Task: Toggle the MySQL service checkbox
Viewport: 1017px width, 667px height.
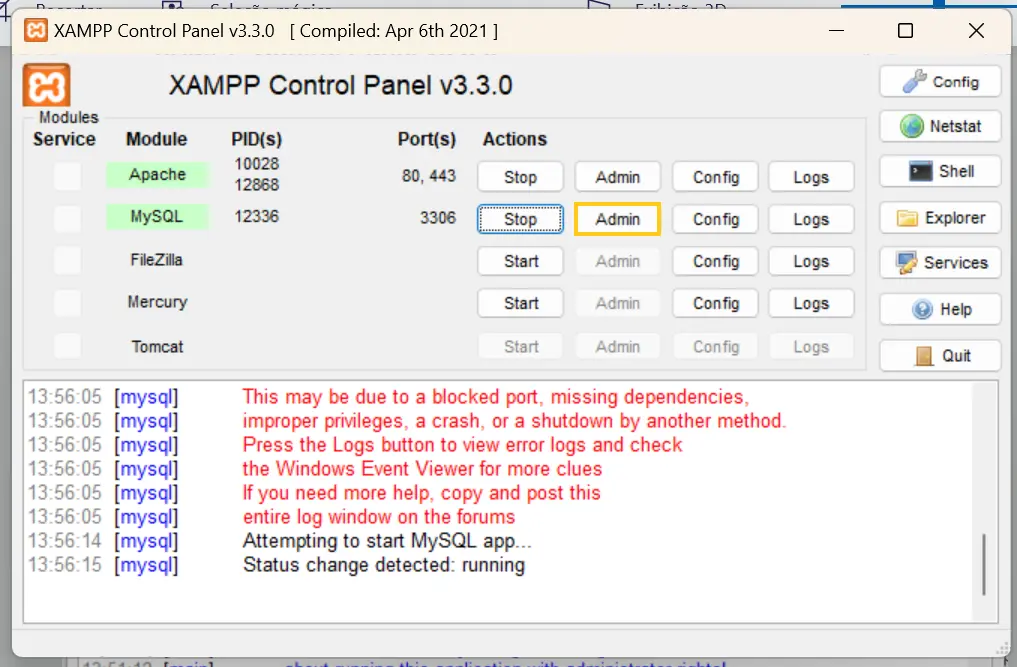Action: click(x=67, y=218)
